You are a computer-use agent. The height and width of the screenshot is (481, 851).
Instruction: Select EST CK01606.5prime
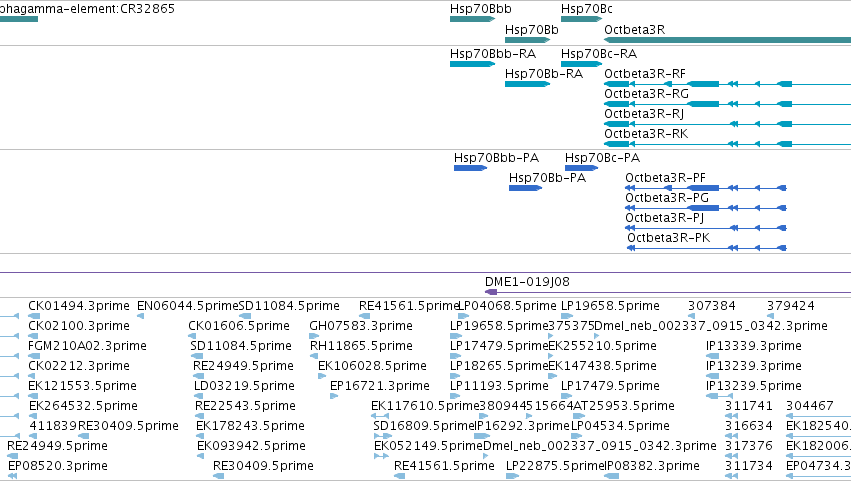239,326
